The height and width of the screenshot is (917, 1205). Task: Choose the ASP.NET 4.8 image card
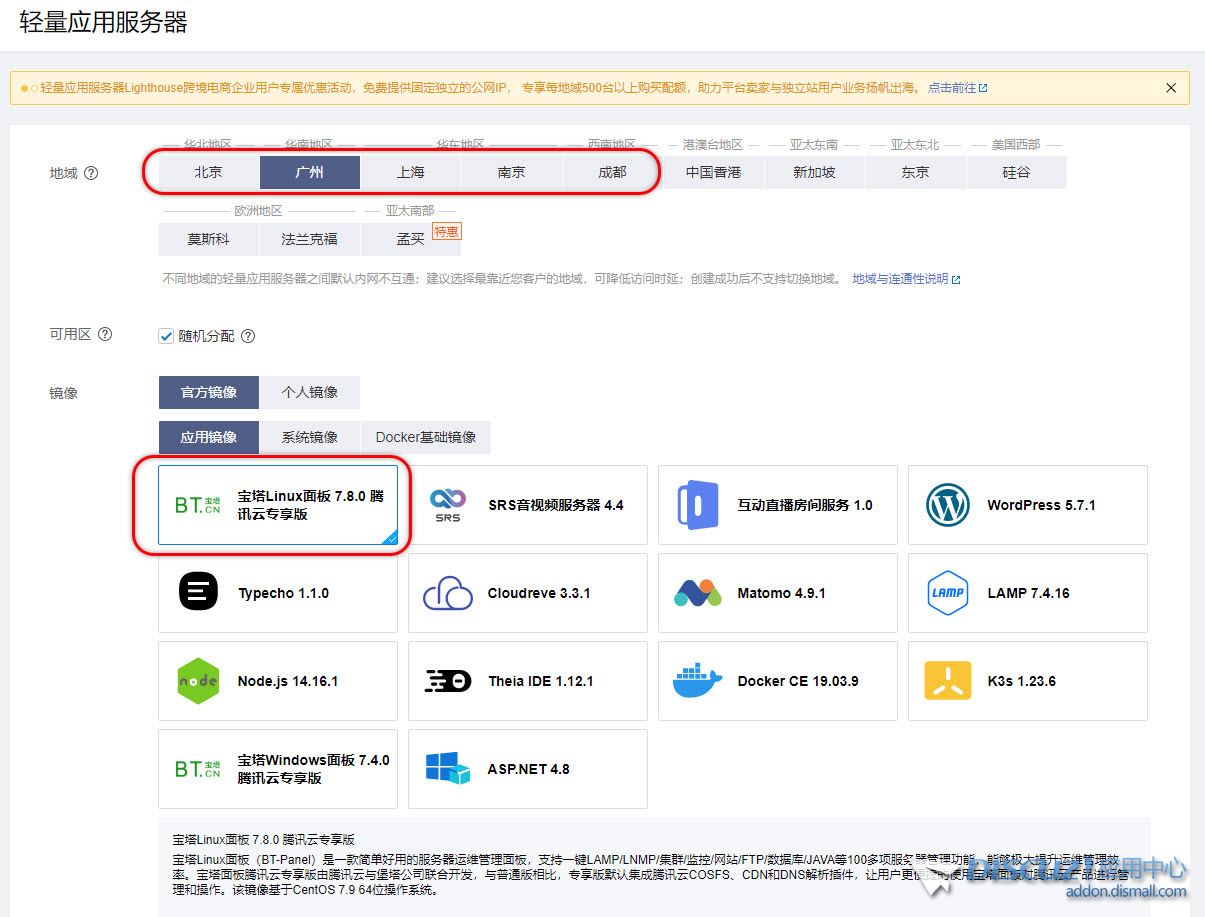pos(528,769)
